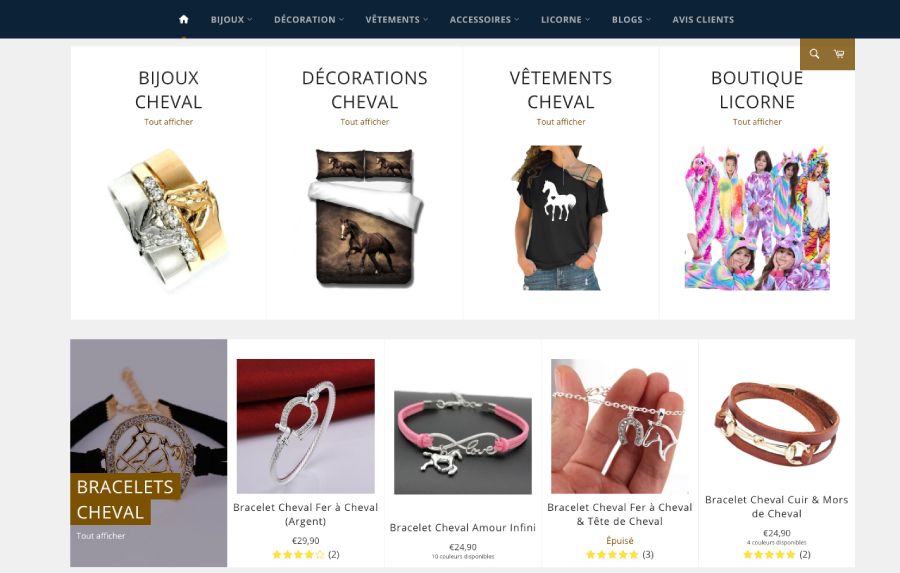Open the Bracelets Cheval collection banner

pyautogui.click(x=149, y=452)
